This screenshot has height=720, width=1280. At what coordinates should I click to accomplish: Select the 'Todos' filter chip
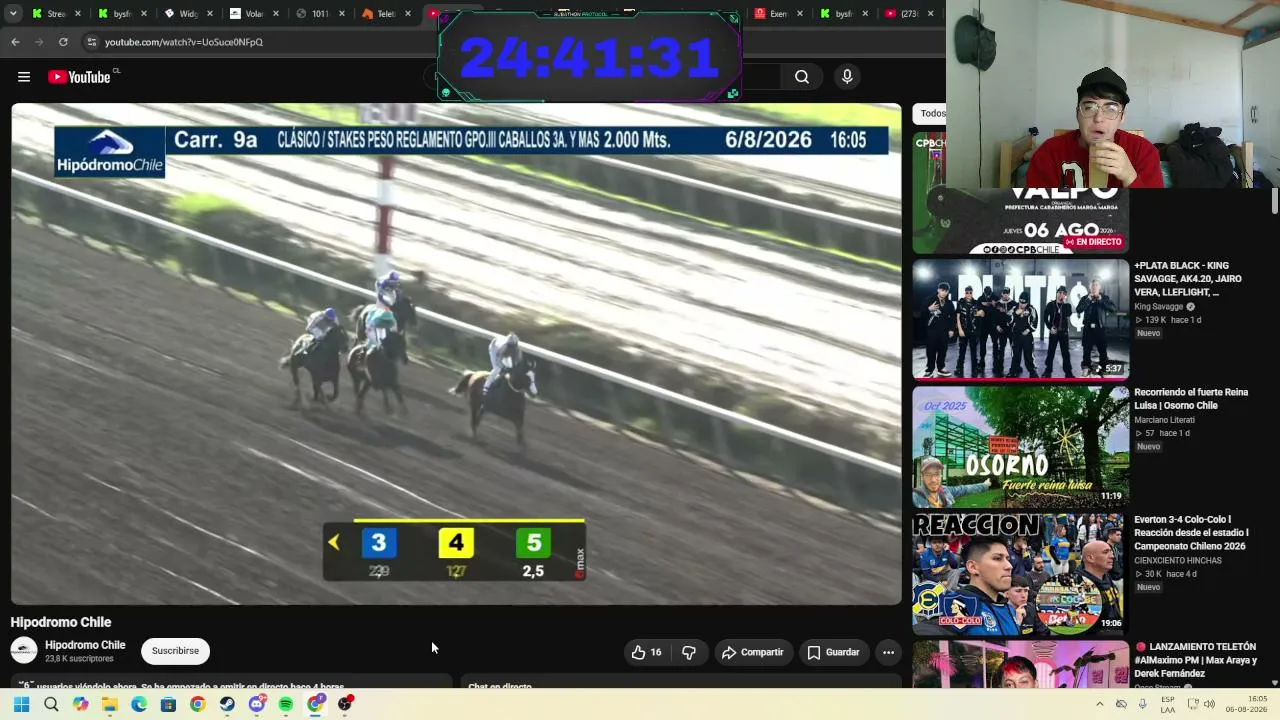point(931,114)
